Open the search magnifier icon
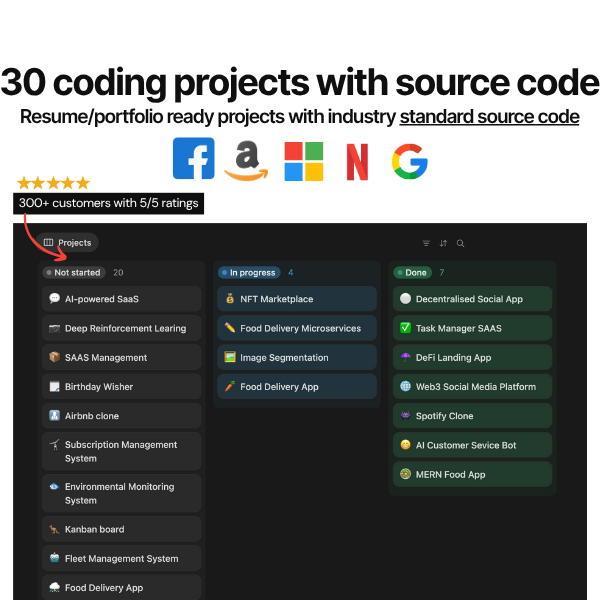 (460, 243)
